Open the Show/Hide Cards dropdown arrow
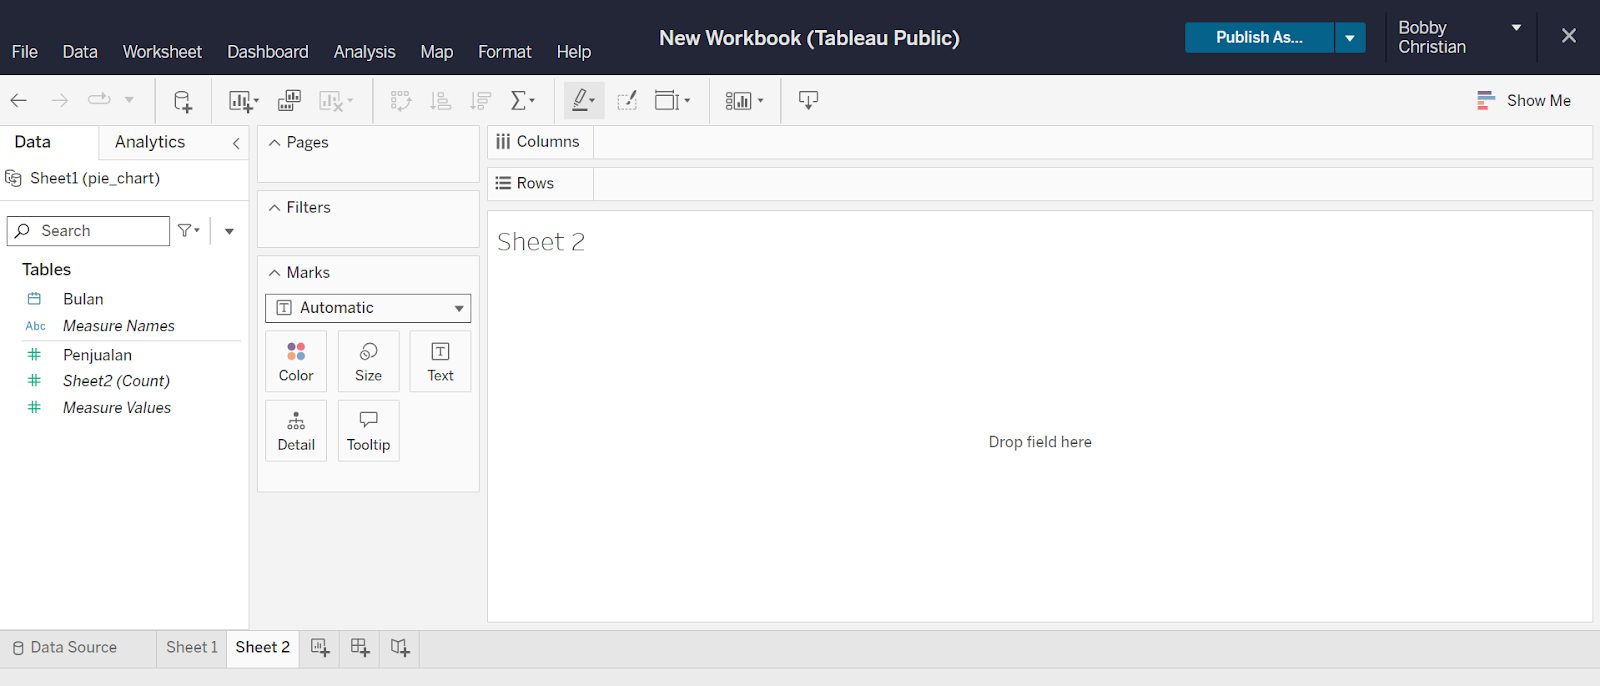This screenshot has height=686, width=1600. (760, 101)
